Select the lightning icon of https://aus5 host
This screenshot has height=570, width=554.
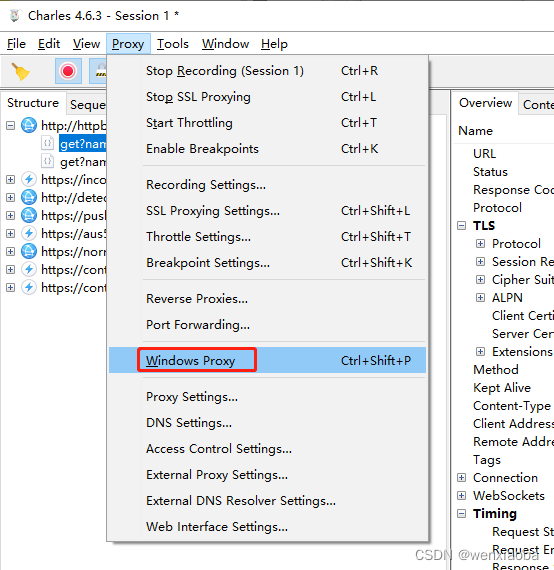click(29, 233)
